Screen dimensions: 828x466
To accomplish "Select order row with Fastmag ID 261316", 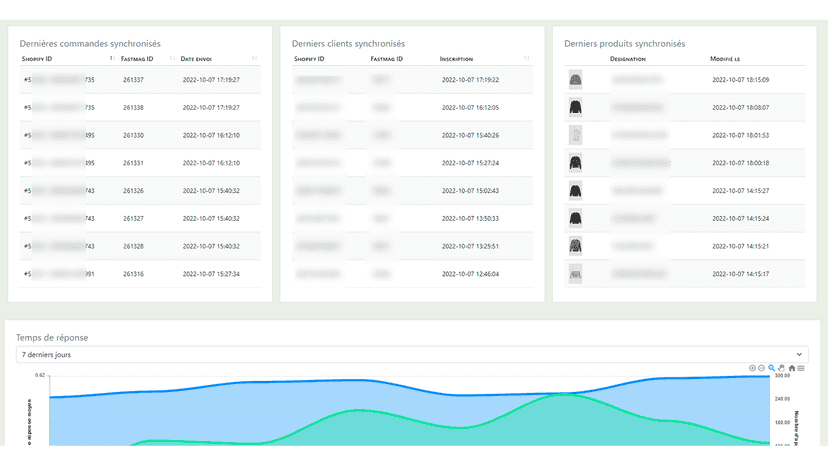I will pyautogui.click(x=140, y=274).
